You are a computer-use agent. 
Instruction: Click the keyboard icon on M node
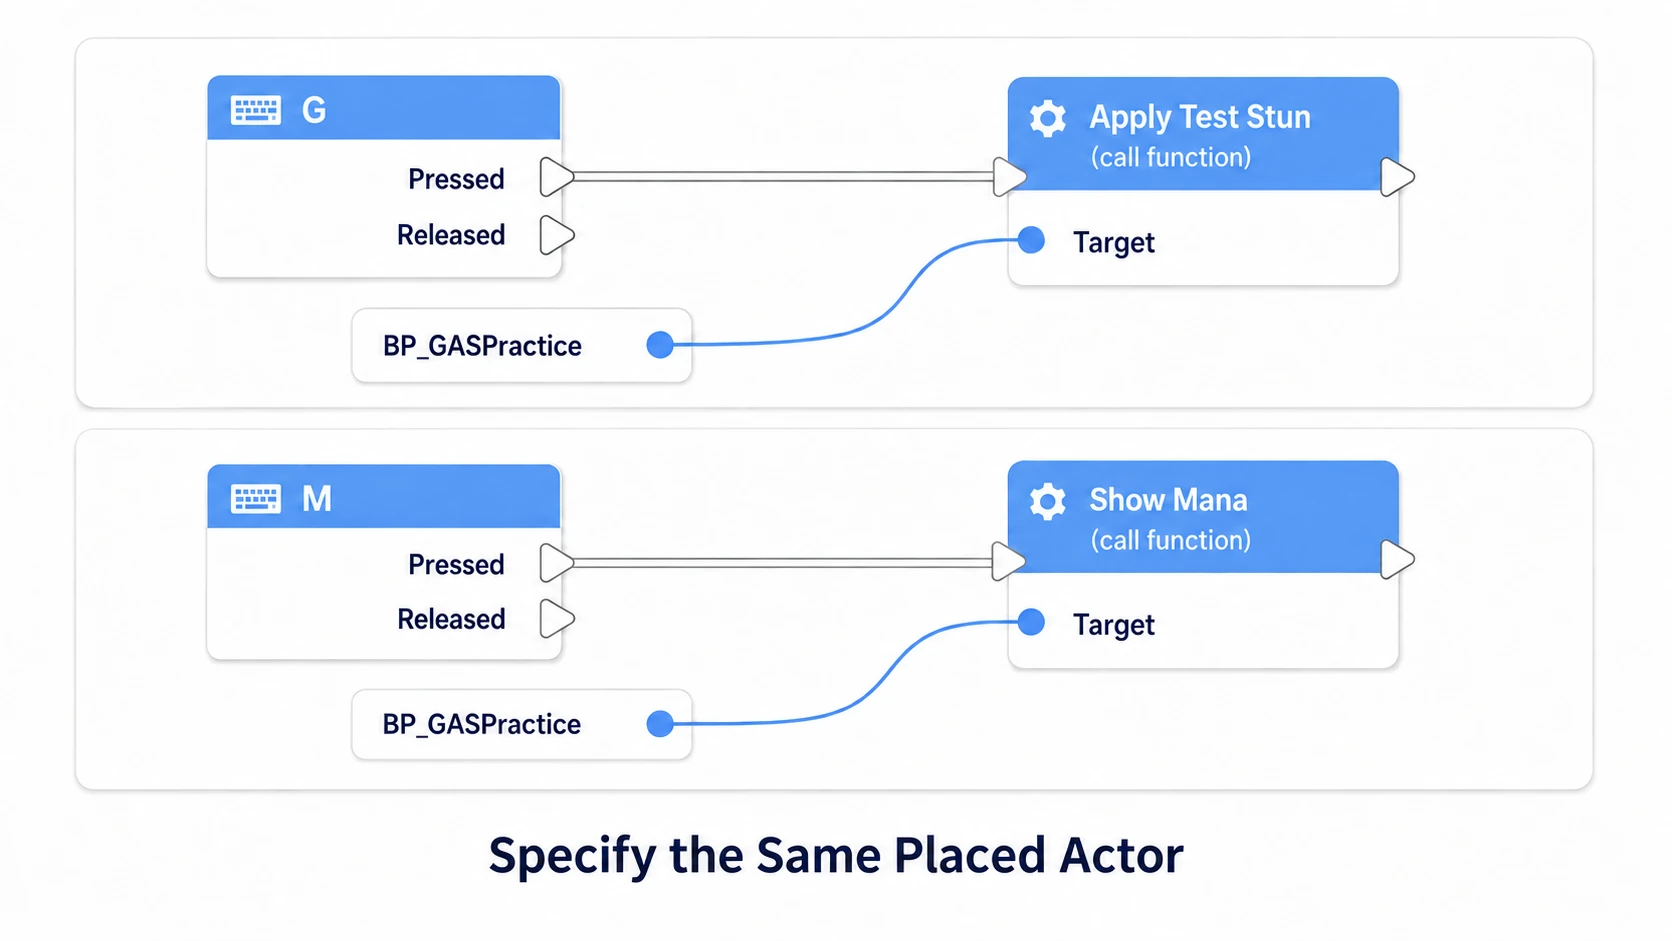tap(256, 498)
